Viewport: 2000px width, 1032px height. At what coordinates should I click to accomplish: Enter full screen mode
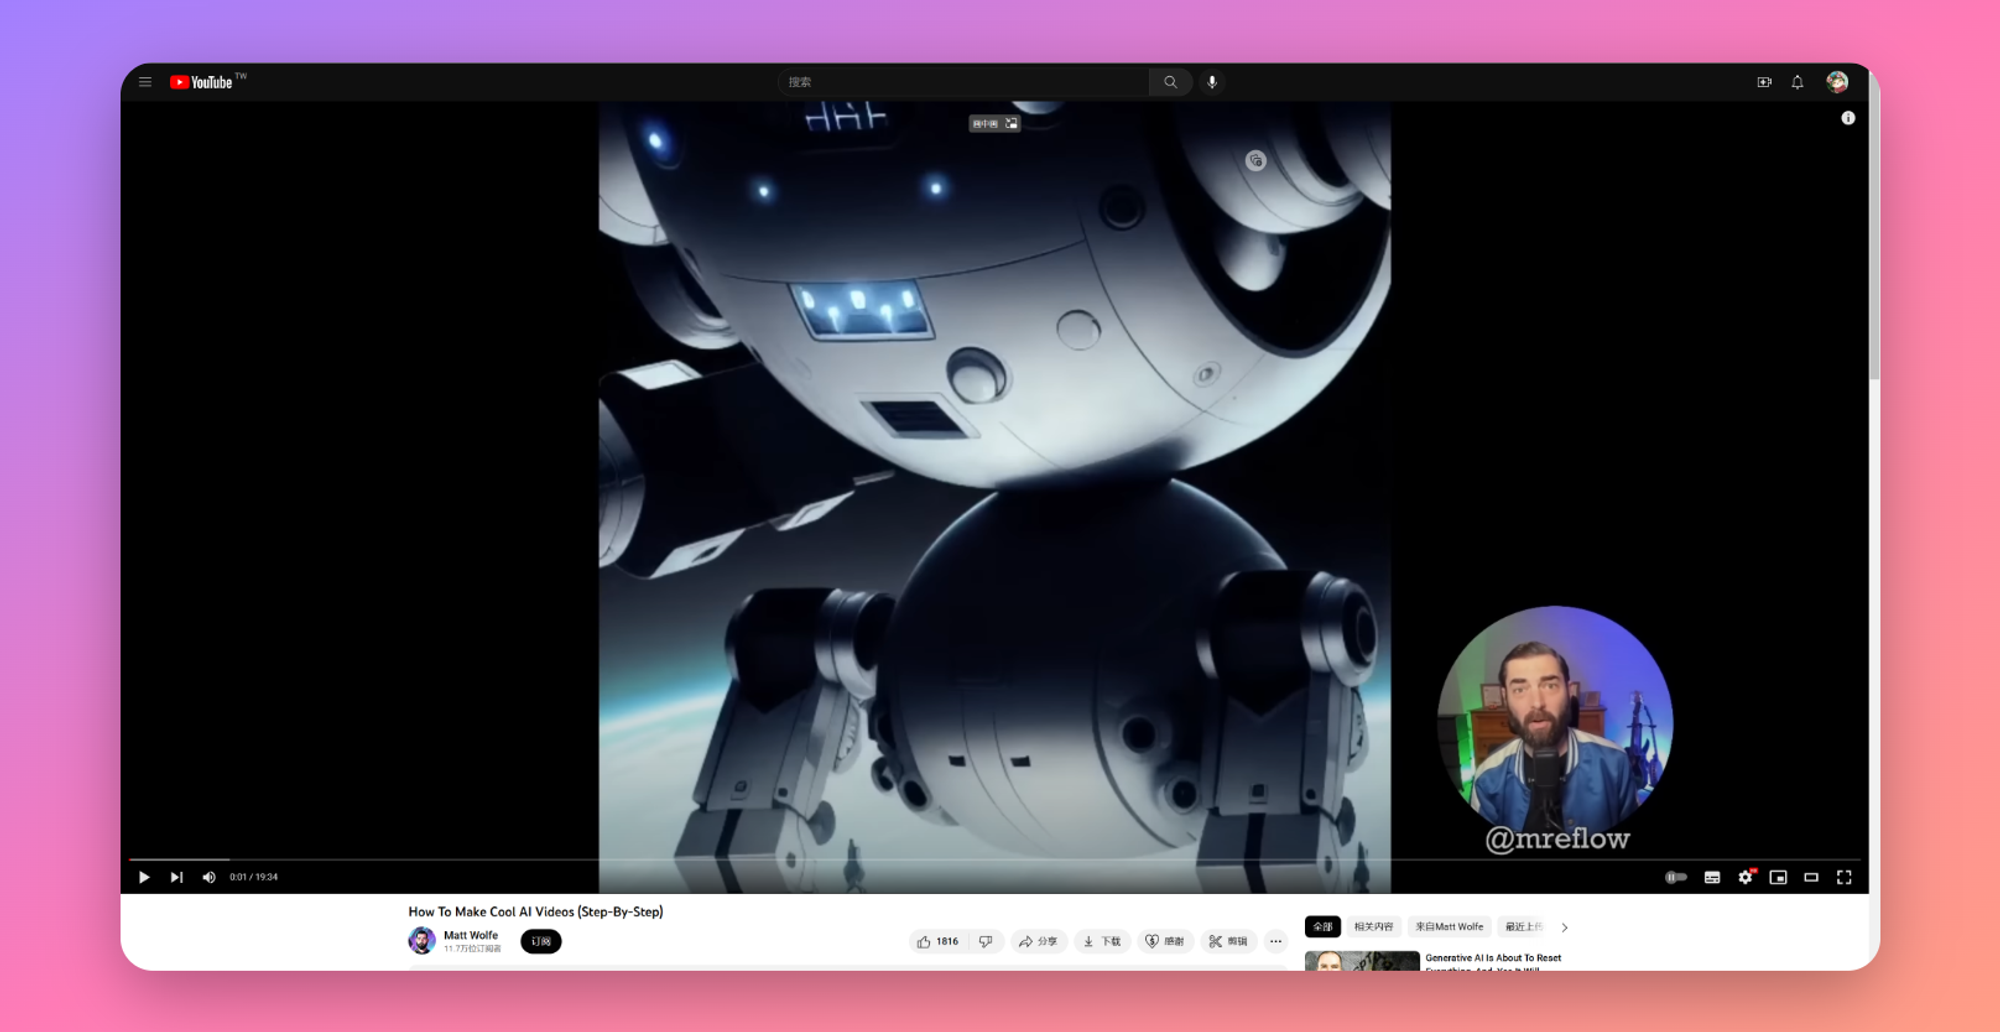click(1844, 877)
